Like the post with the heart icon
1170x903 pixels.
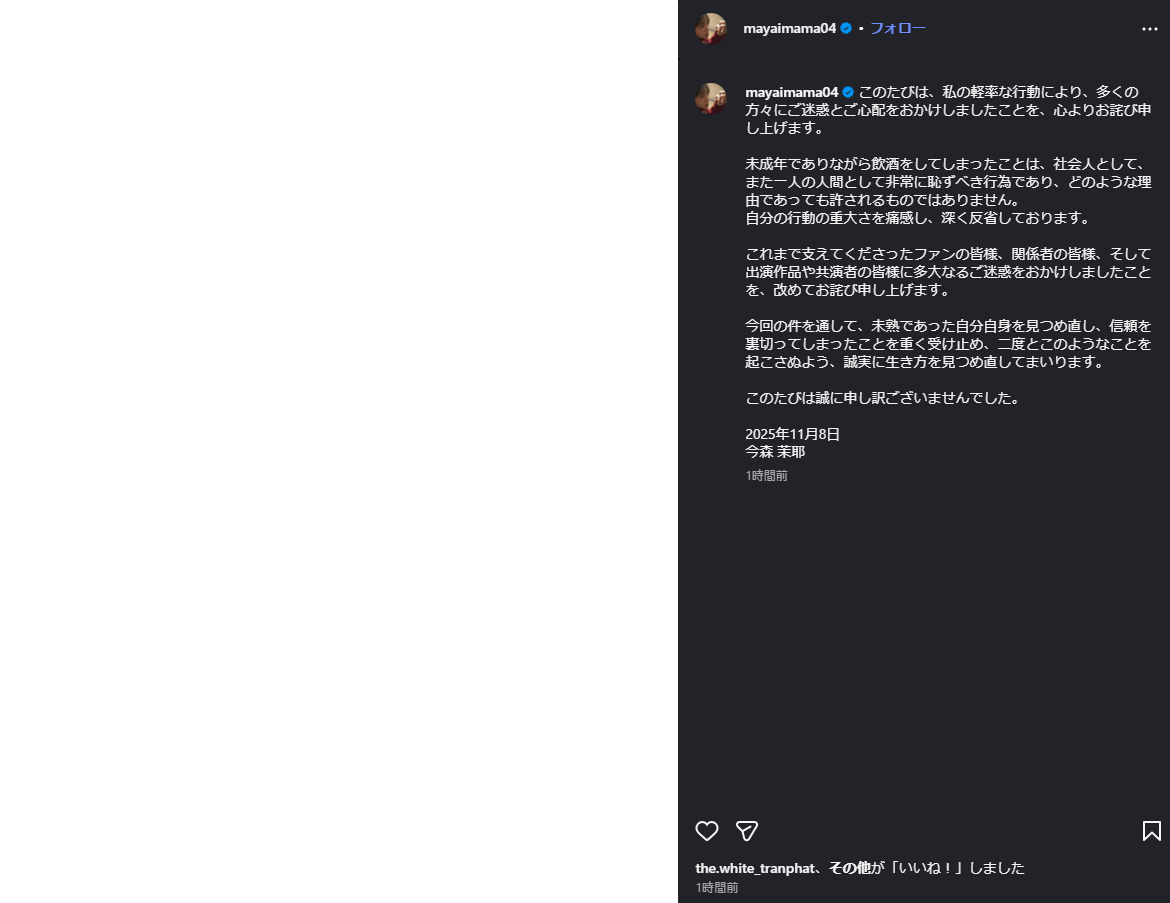[707, 831]
